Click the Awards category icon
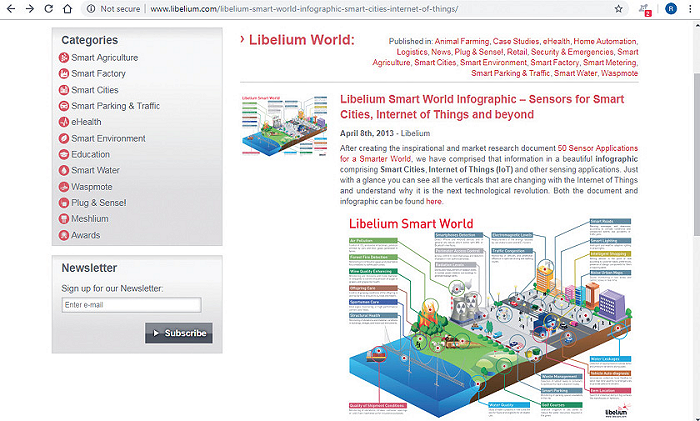This screenshot has width=700, height=421. click(64, 235)
